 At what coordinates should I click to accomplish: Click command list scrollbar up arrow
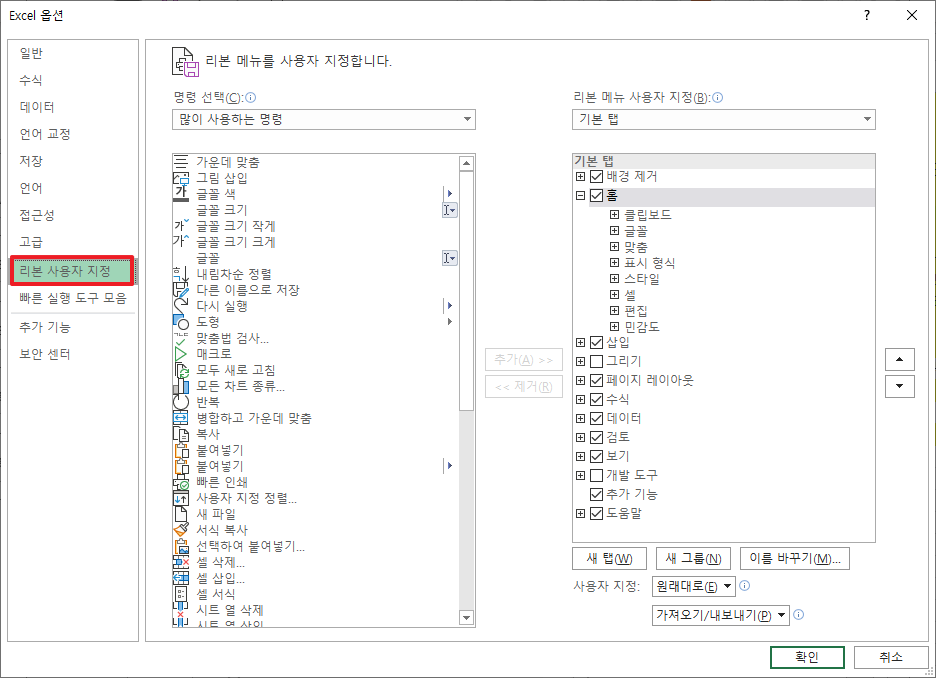[467, 163]
